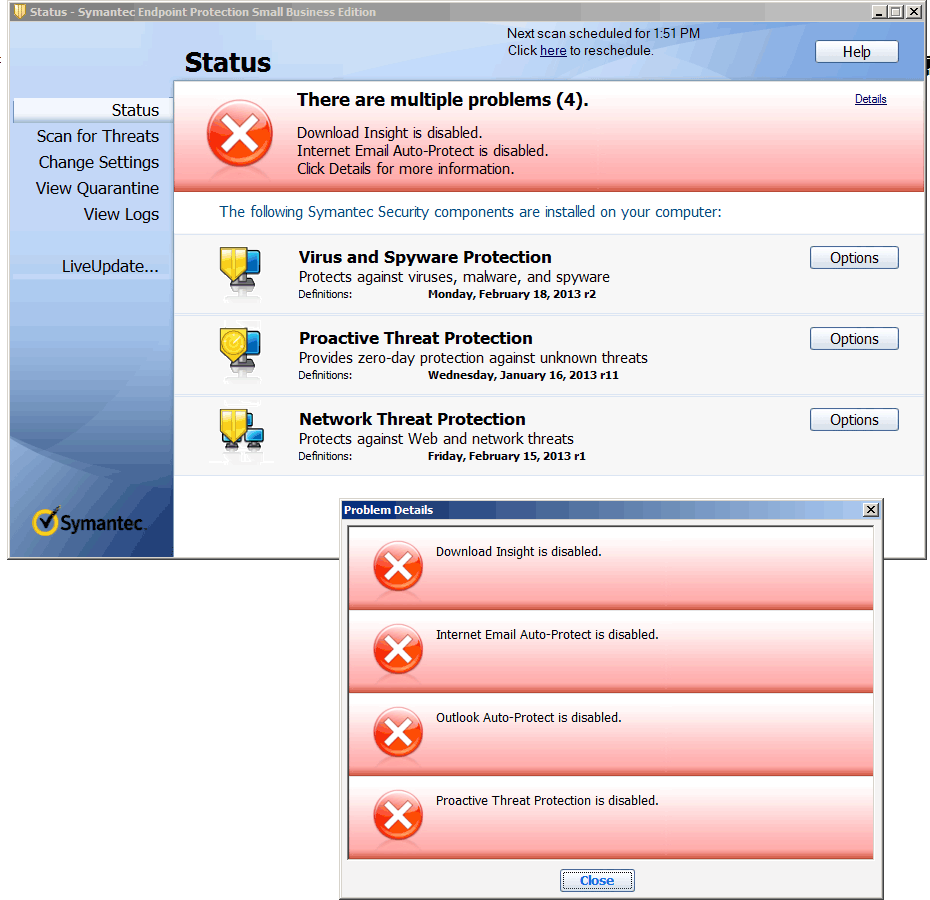Viewport: 930px width, 900px height.
Task: Click the large 'Status' page title
Action: pyautogui.click(x=228, y=63)
